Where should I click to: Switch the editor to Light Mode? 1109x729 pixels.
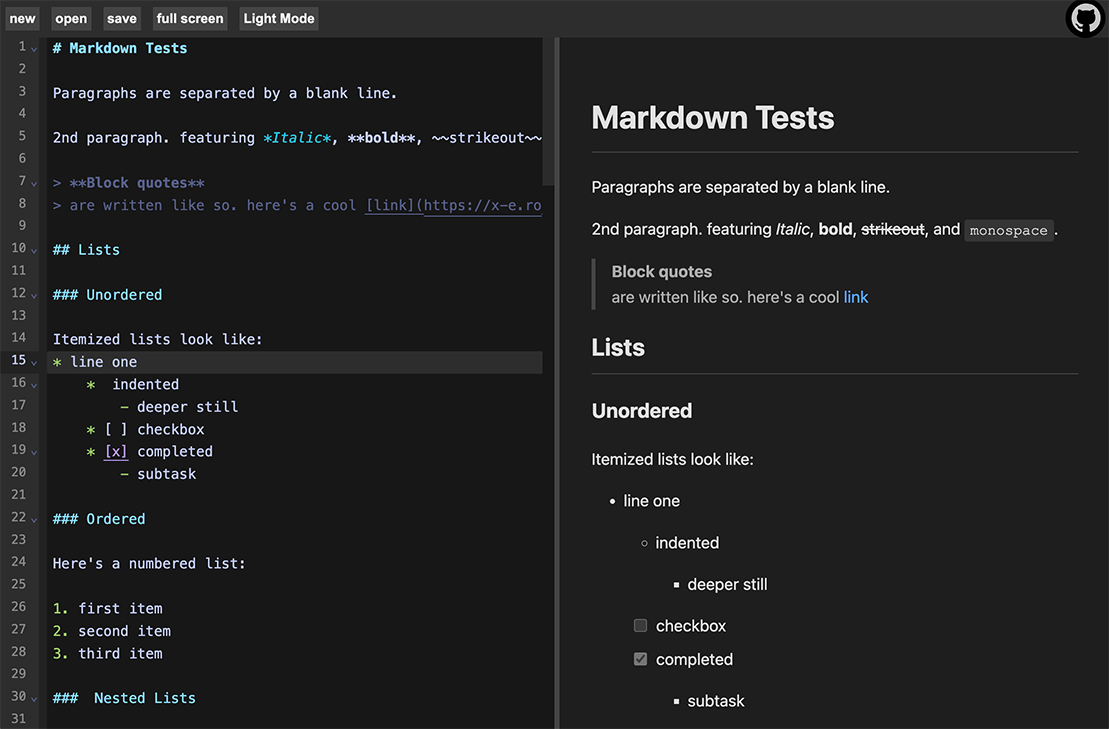(x=278, y=17)
